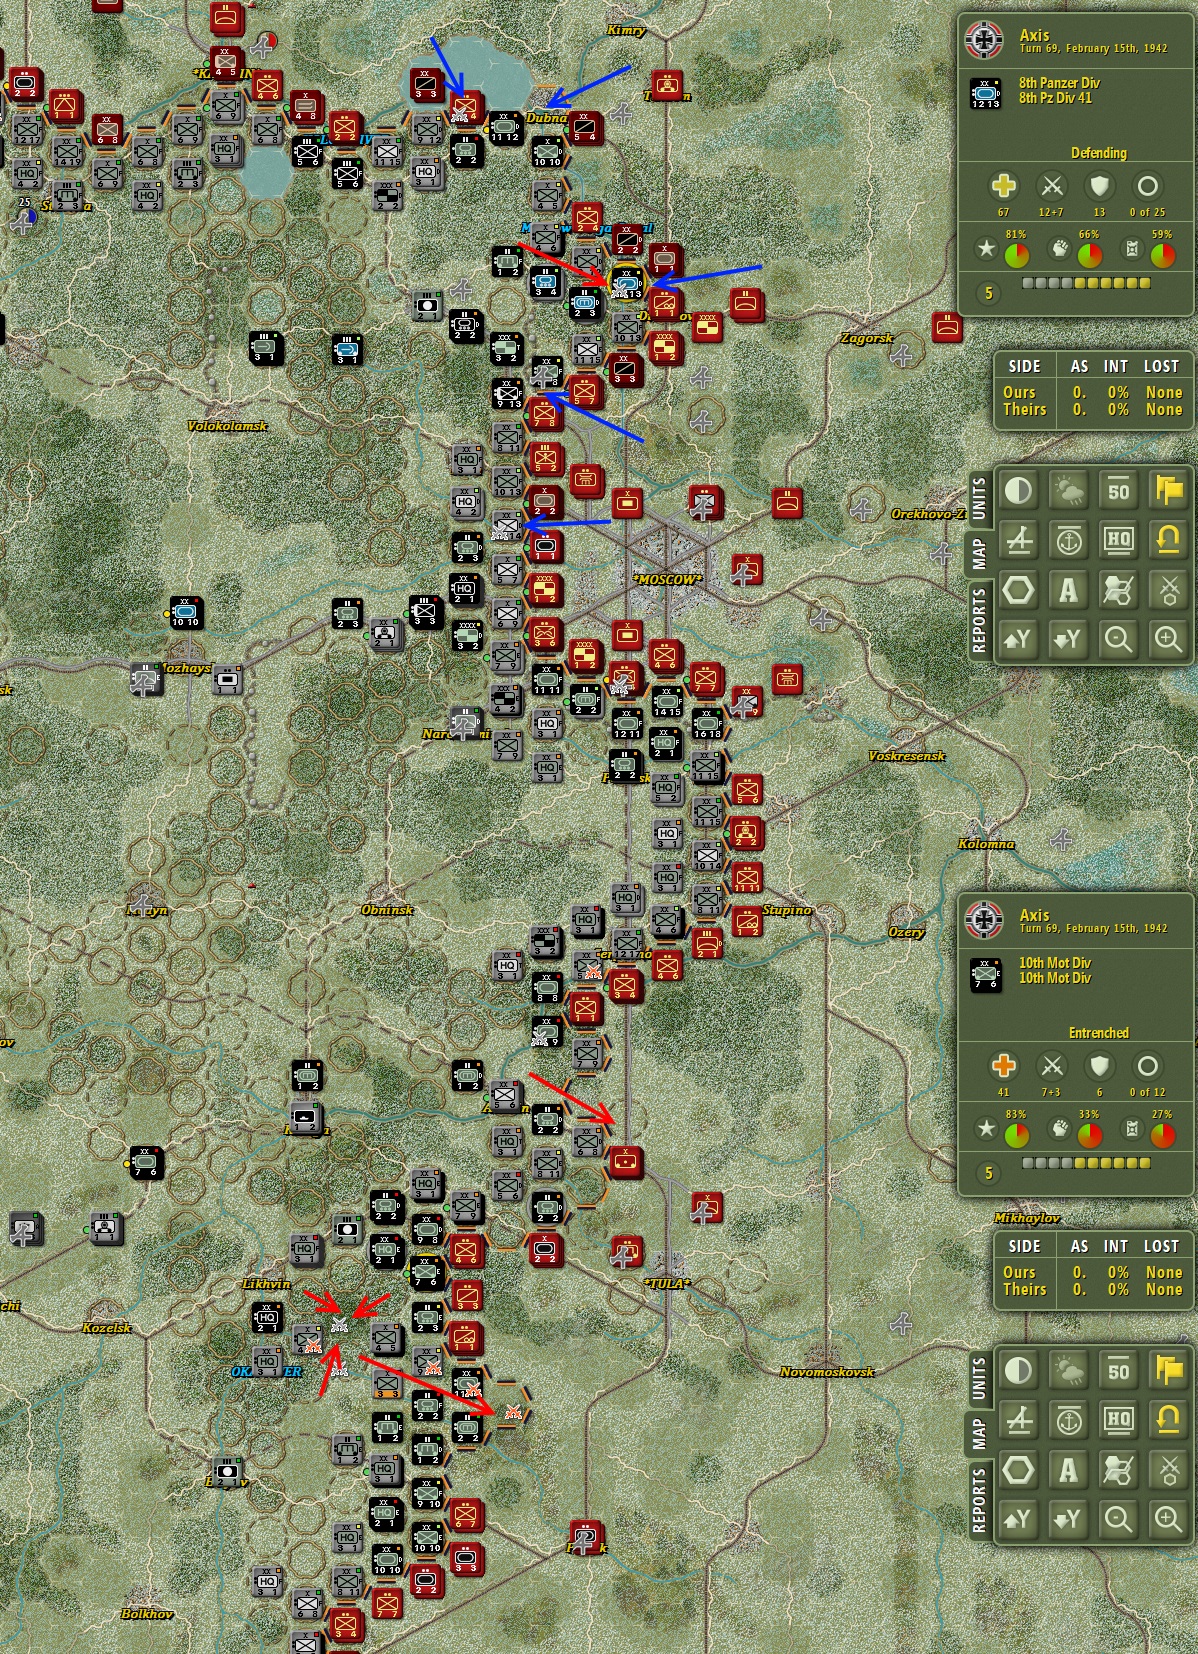This screenshot has height=1654, width=1198.
Task: Click the shield icon above 13
Action: [x=1099, y=186]
